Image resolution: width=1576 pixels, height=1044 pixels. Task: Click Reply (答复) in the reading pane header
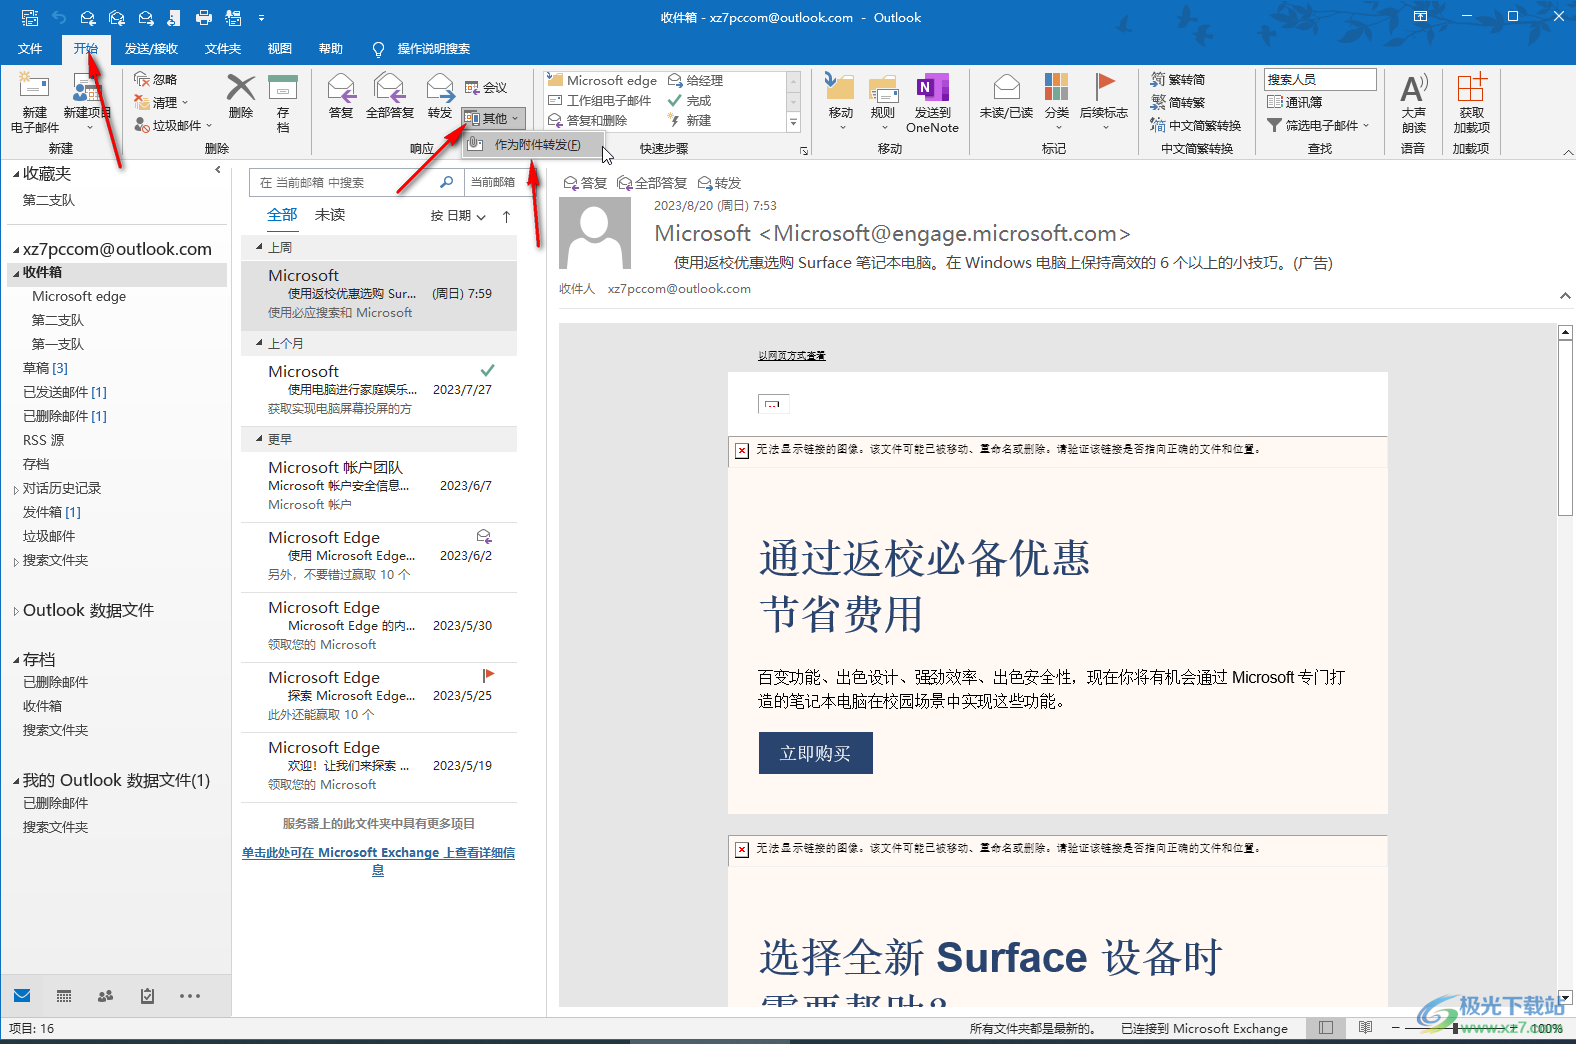586,183
